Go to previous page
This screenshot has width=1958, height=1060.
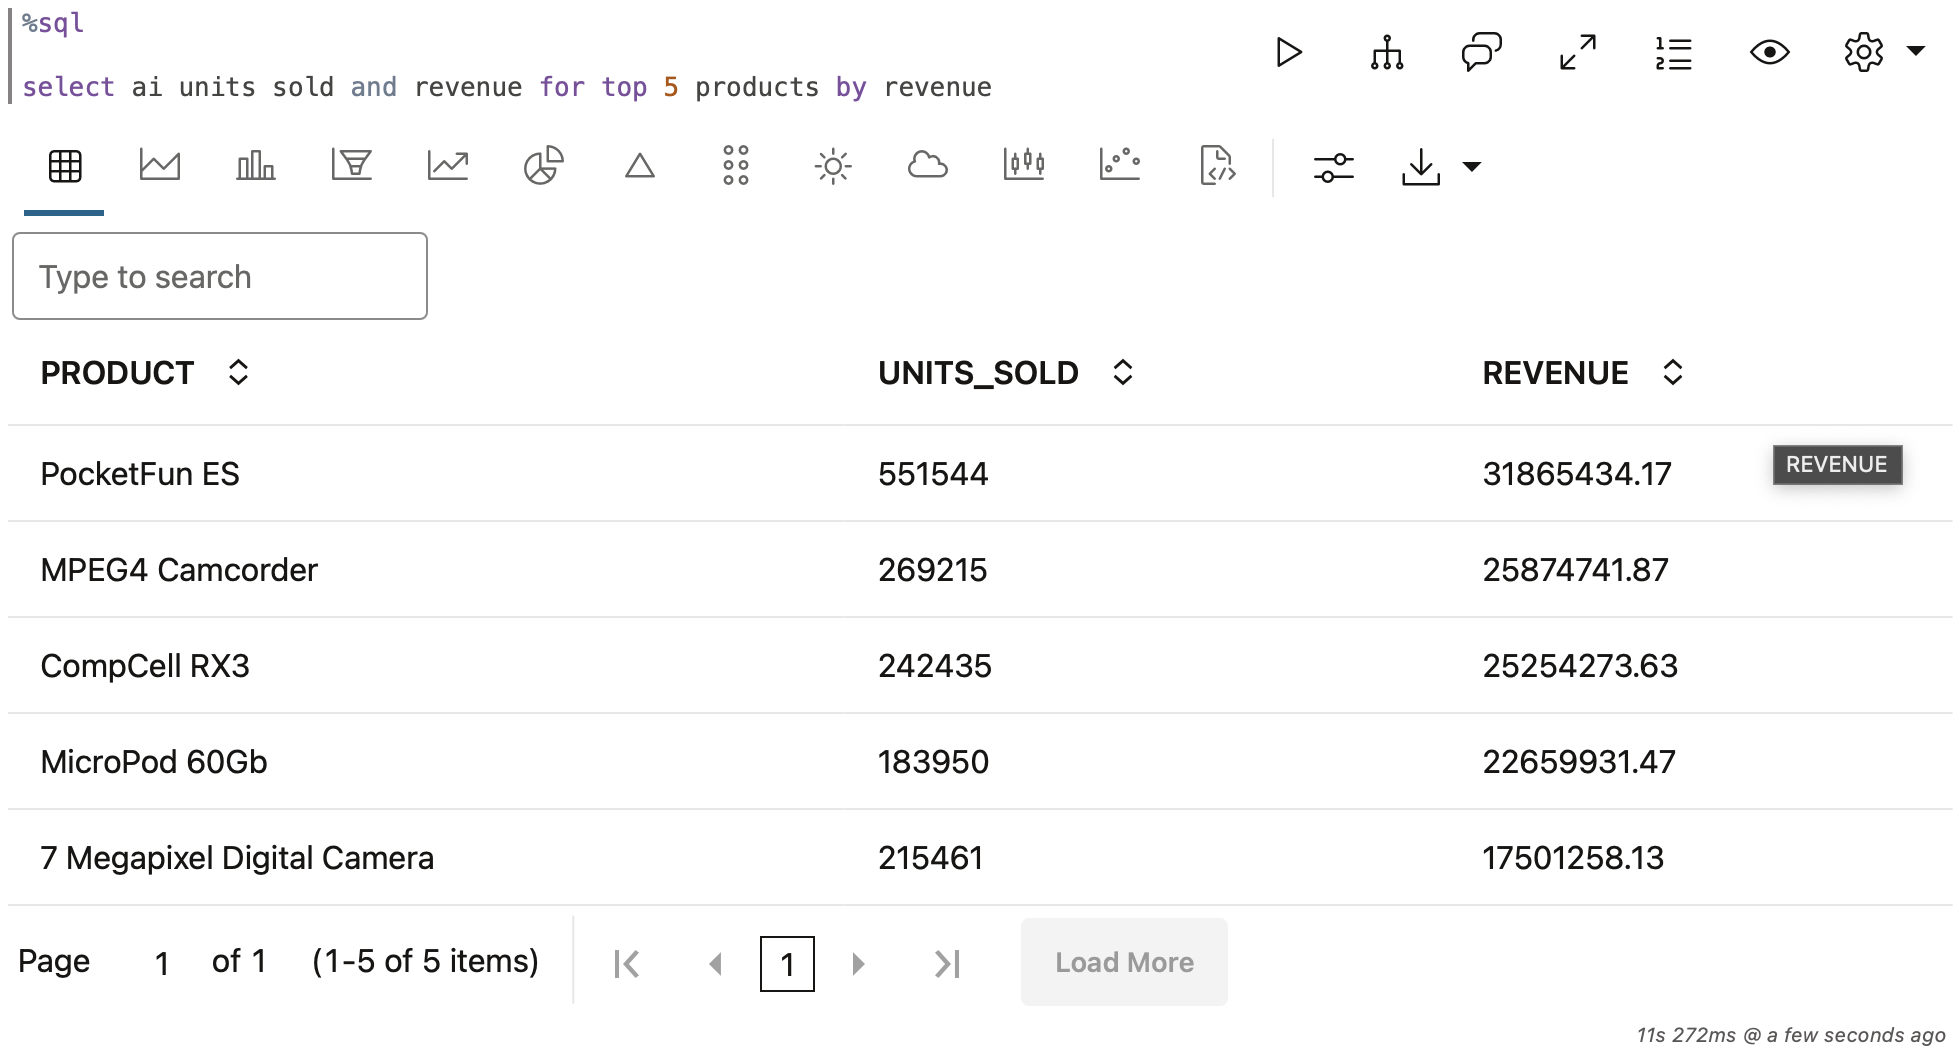coord(715,964)
